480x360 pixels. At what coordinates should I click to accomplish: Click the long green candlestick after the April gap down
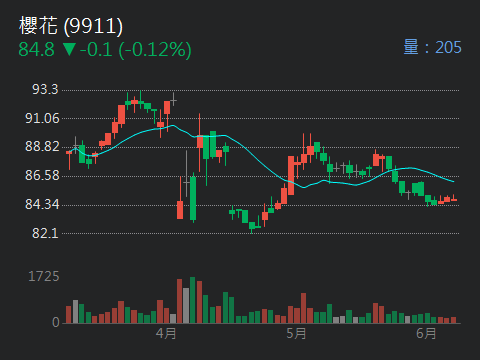pyautogui.click(x=193, y=198)
